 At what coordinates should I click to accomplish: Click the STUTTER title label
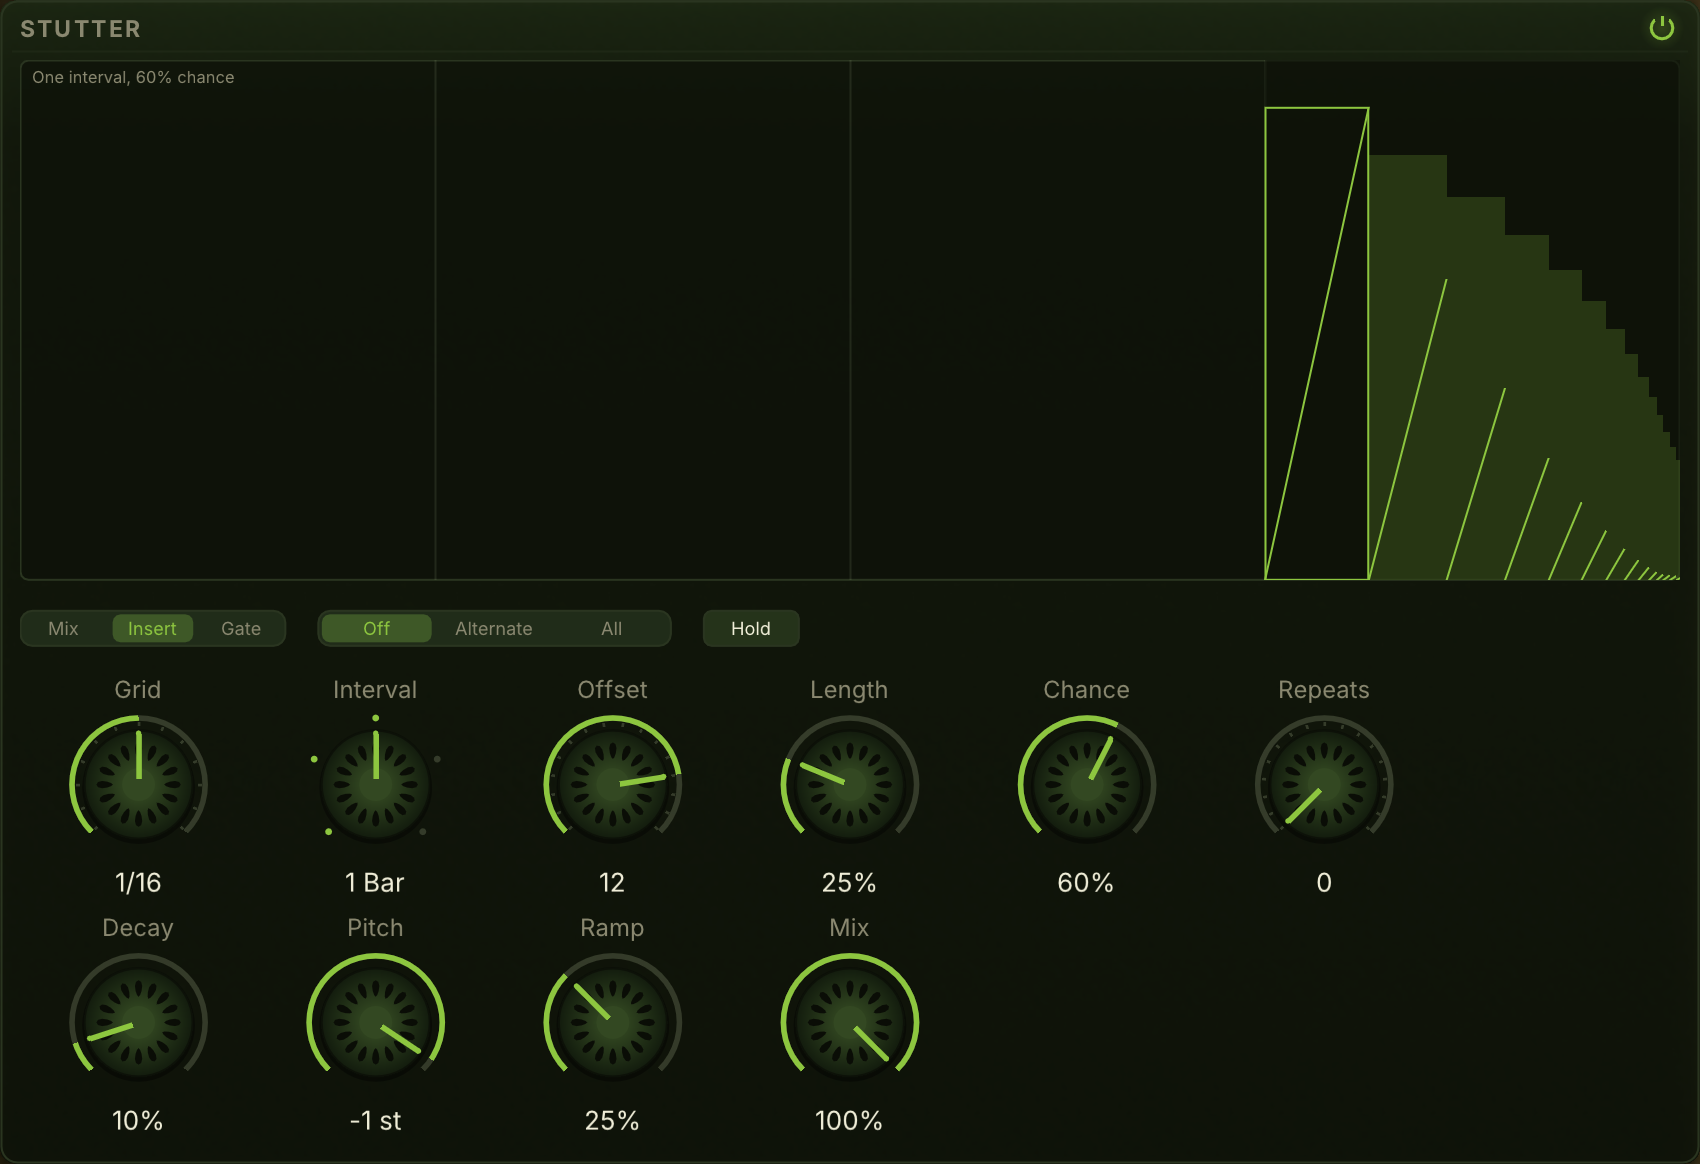coord(81,29)
